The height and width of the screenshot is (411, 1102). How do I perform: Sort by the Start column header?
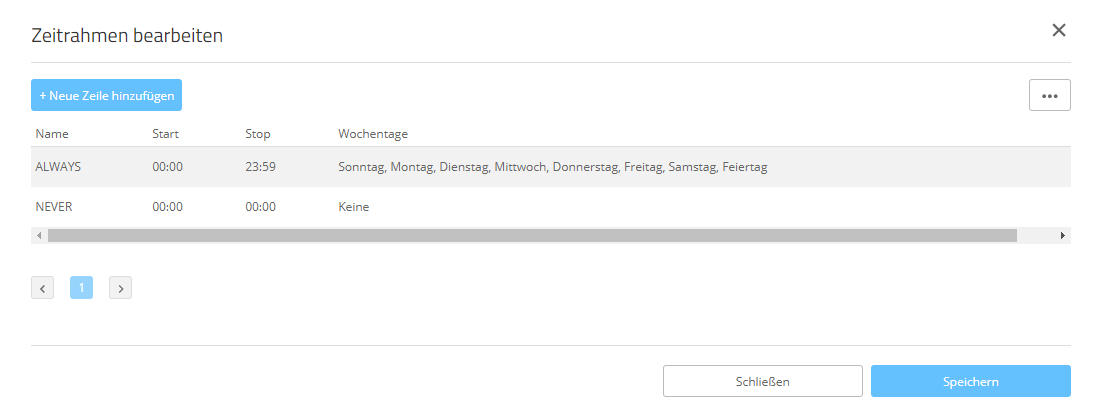point(166,134)
